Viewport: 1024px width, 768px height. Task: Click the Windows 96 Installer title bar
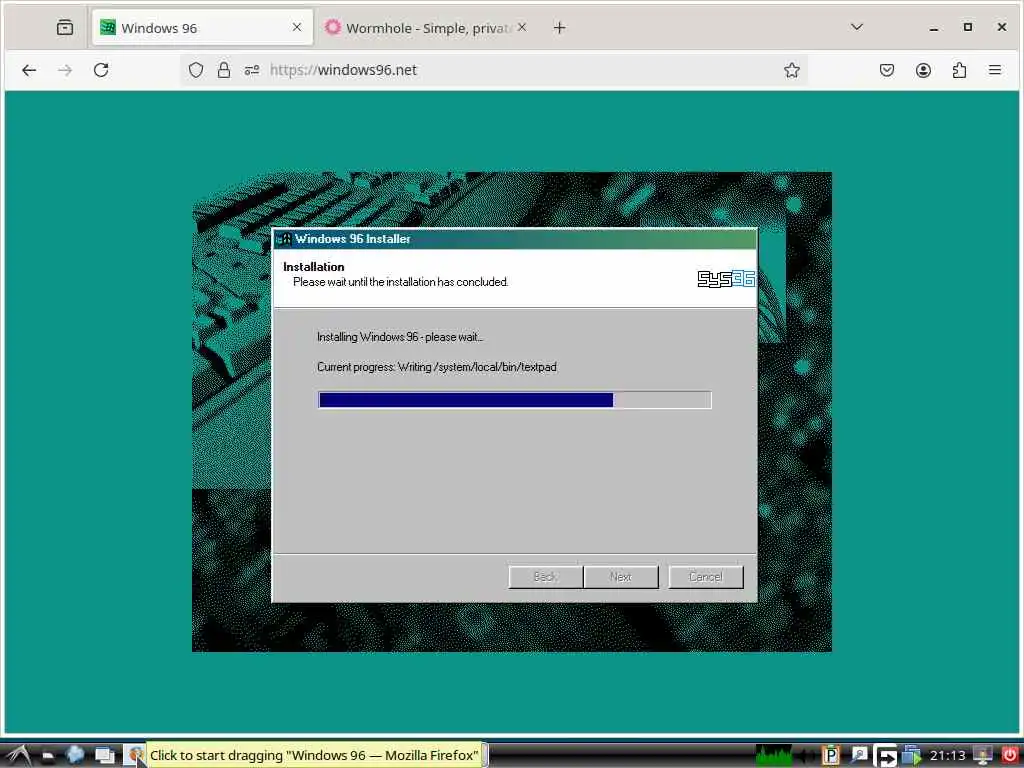(515, 239)
